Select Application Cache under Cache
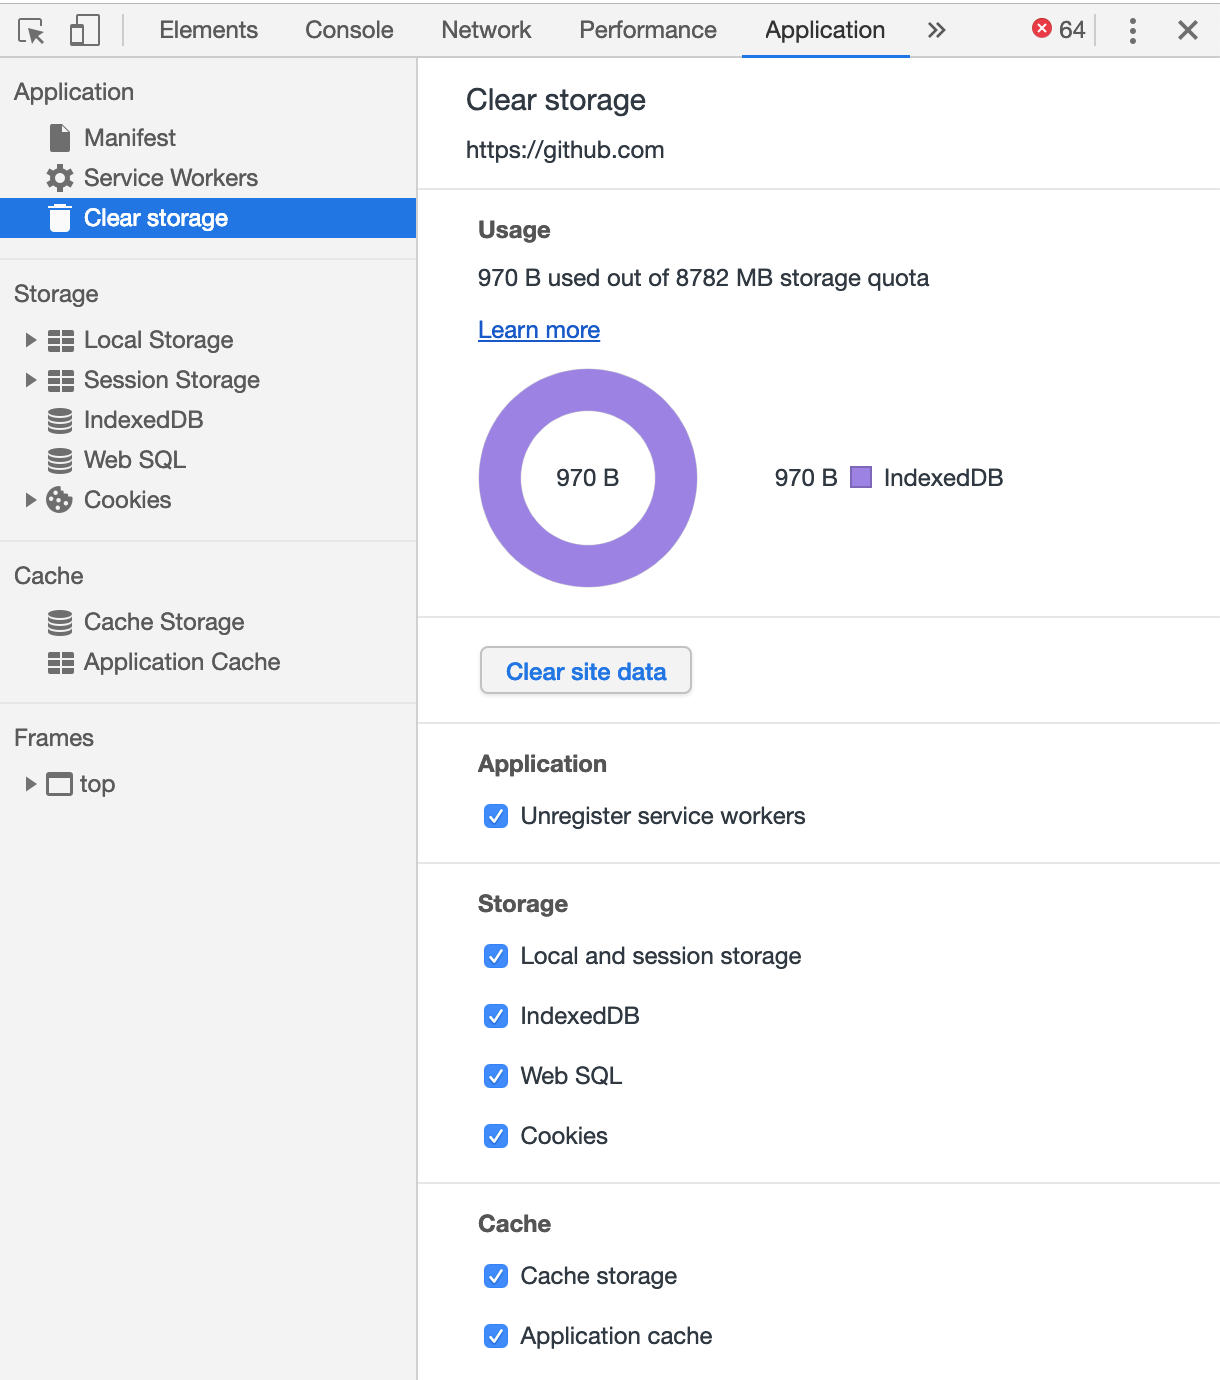 click(181, 661)
